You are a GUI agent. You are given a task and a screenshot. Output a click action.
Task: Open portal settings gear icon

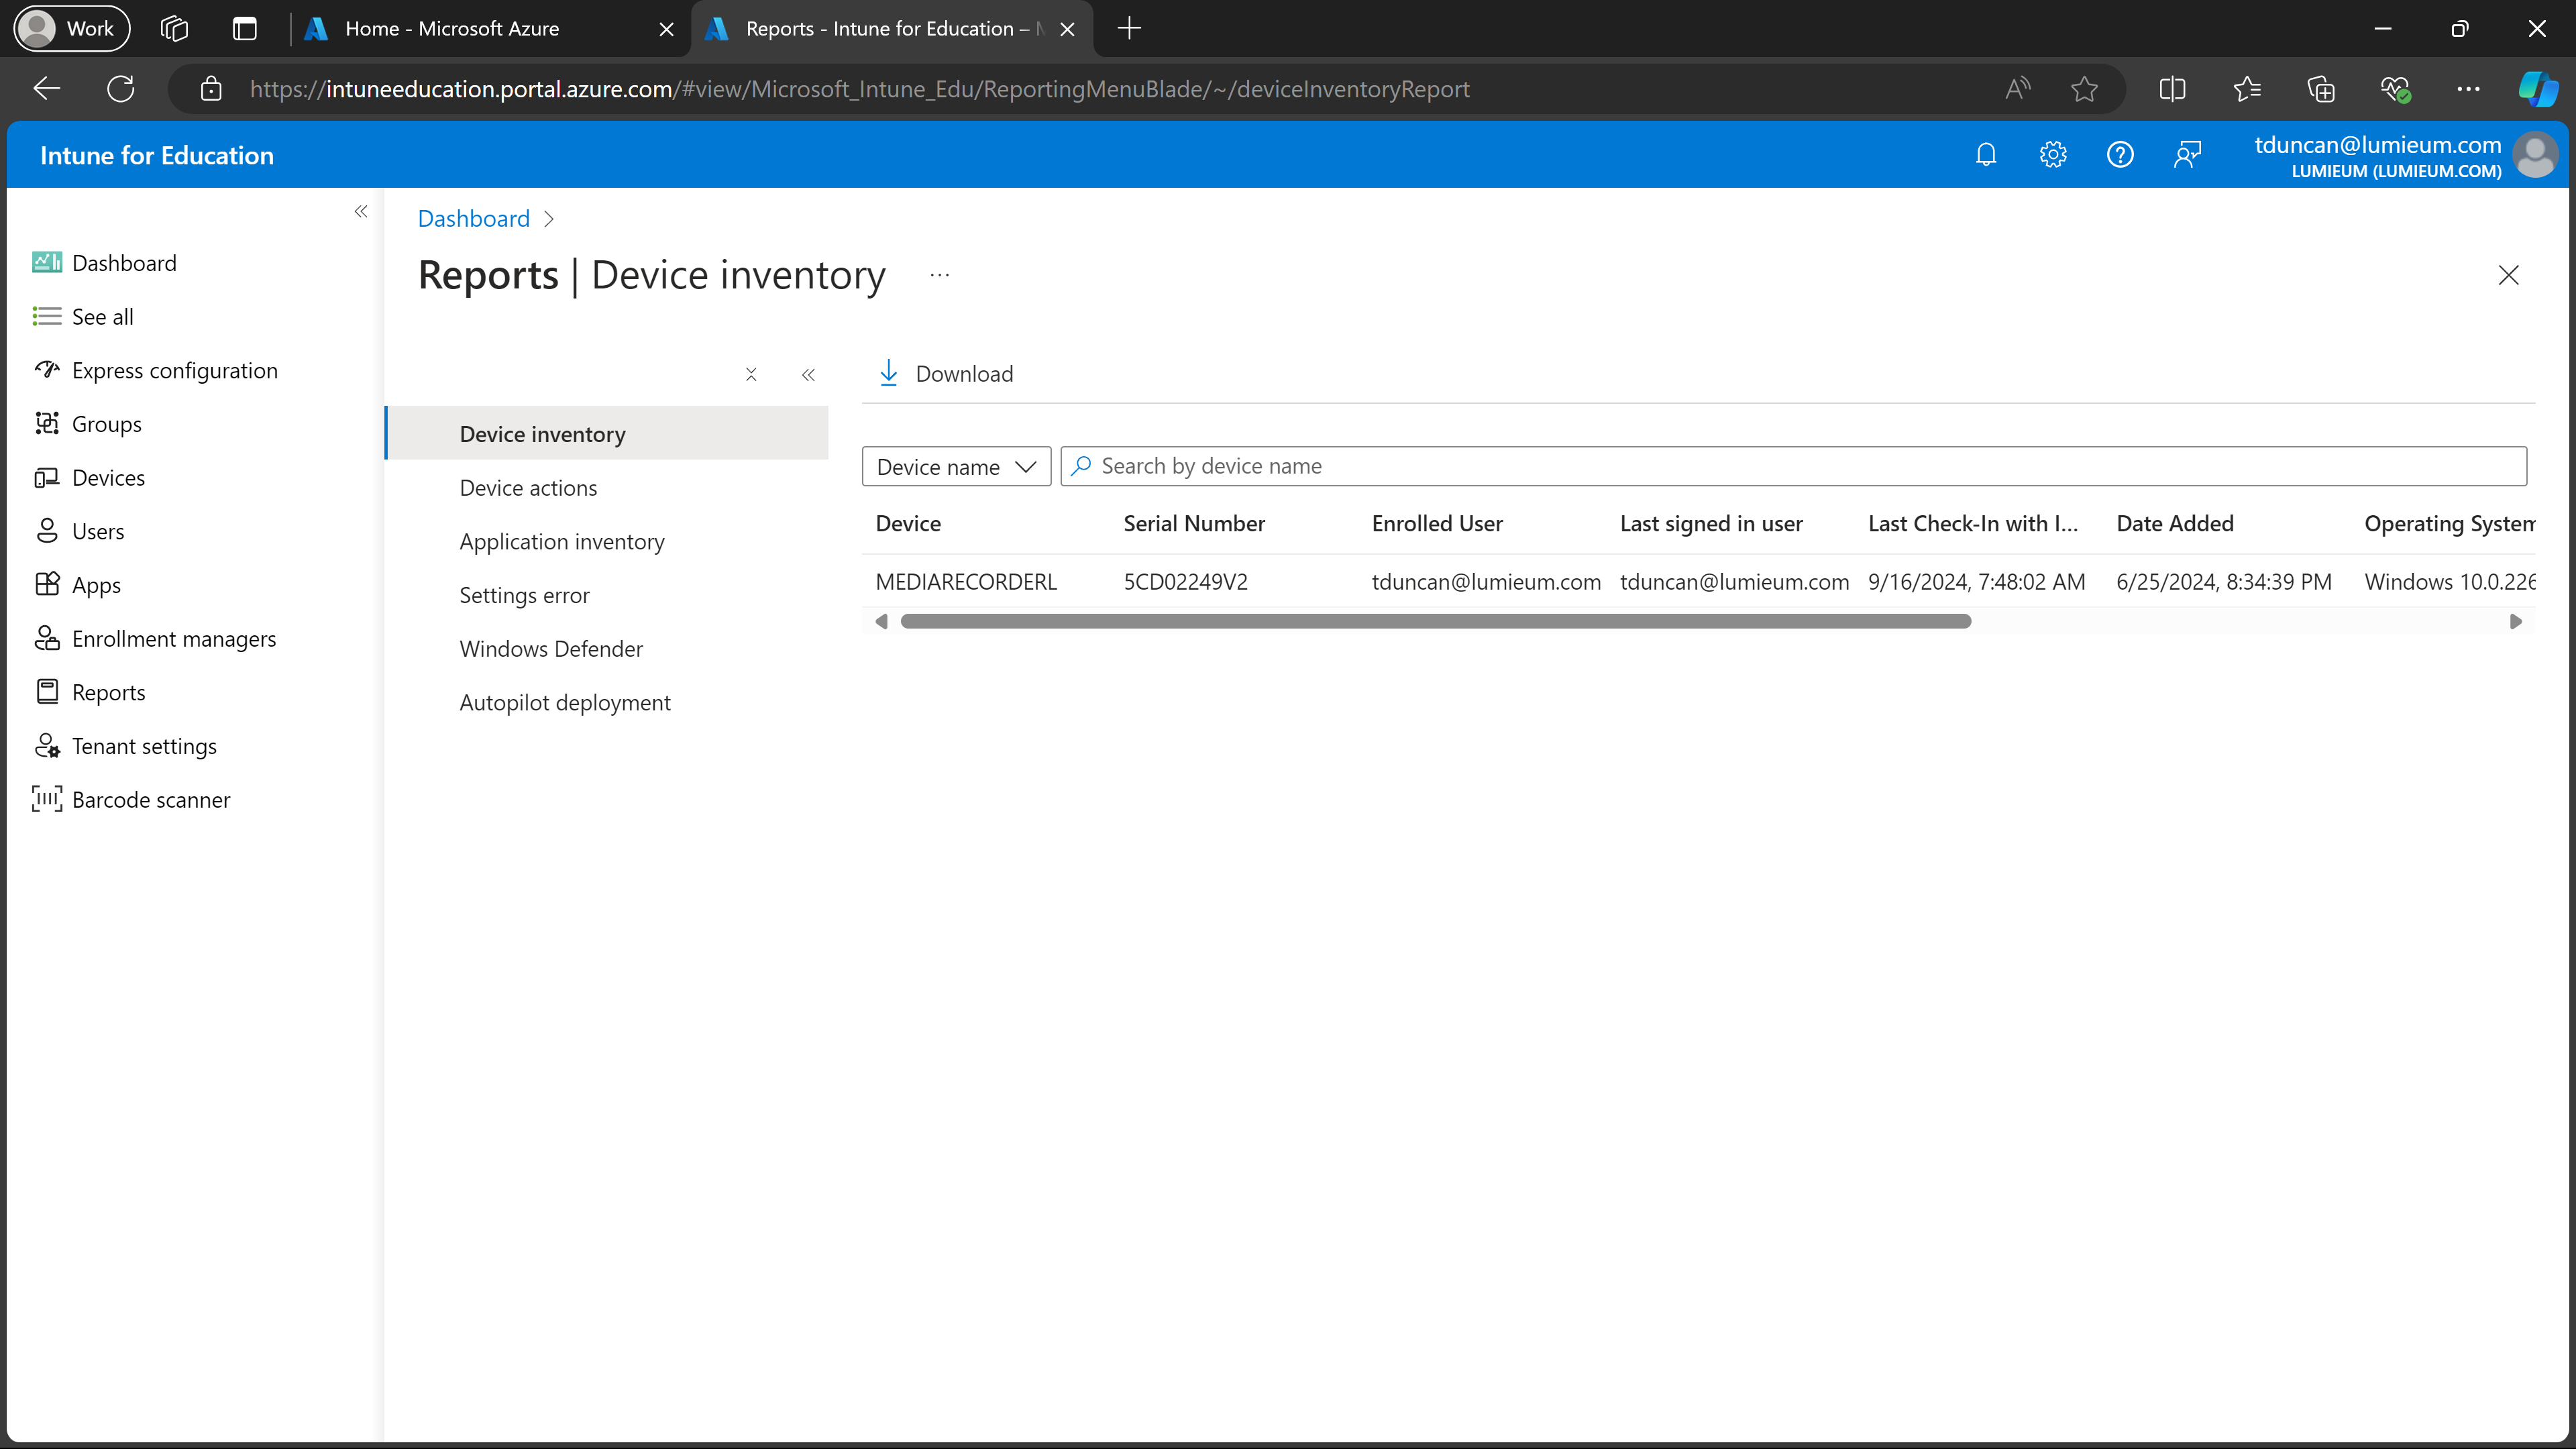[2053, 154]
